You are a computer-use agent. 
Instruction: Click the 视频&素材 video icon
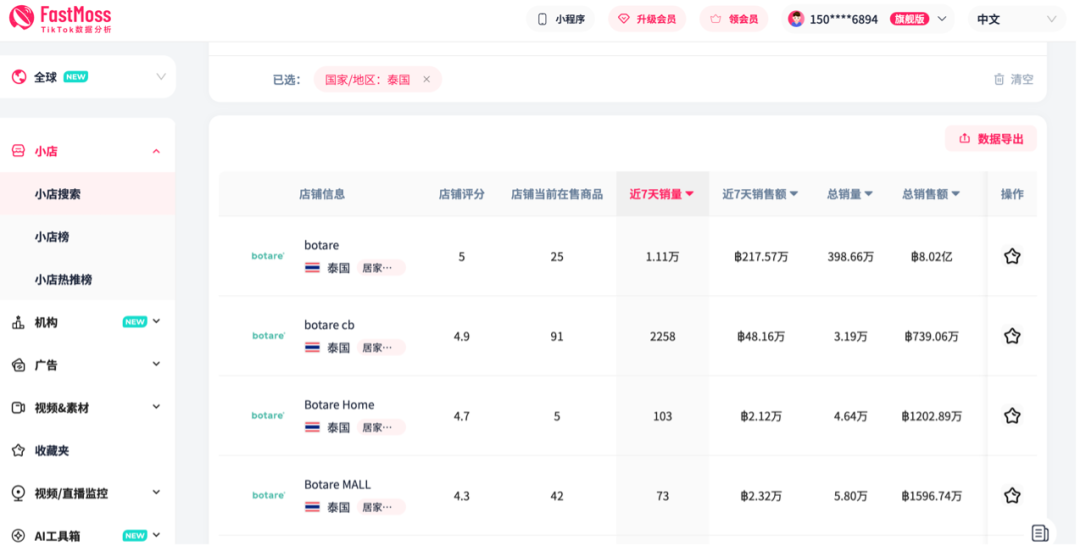pos(19,408)
